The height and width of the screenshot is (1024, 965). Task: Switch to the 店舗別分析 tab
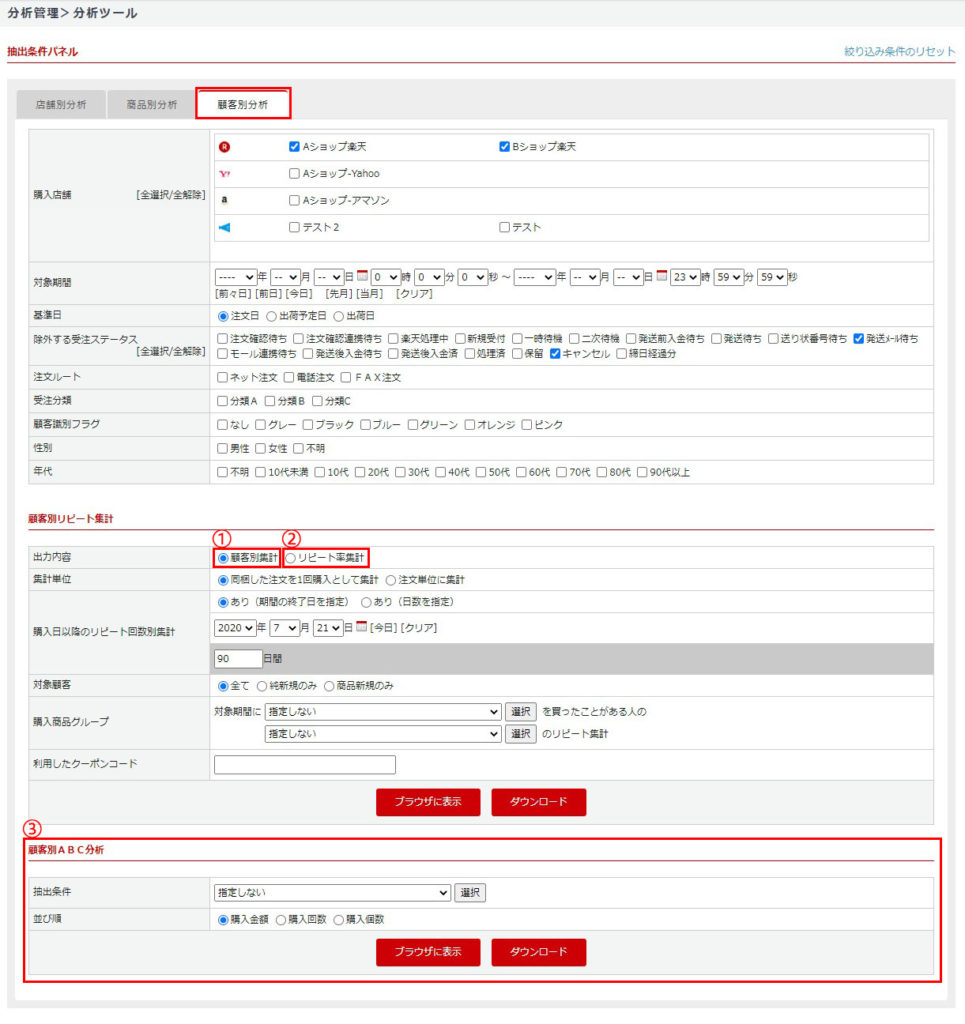pos(61,104)
